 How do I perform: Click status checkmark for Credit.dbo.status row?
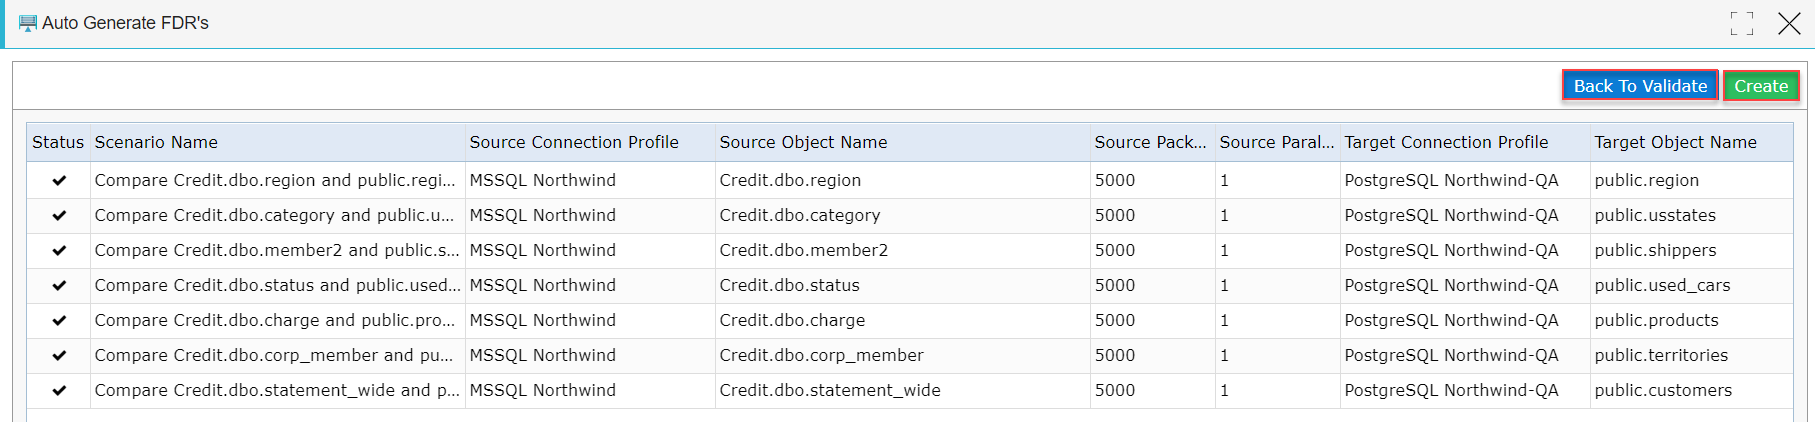(x=59, y=285)
